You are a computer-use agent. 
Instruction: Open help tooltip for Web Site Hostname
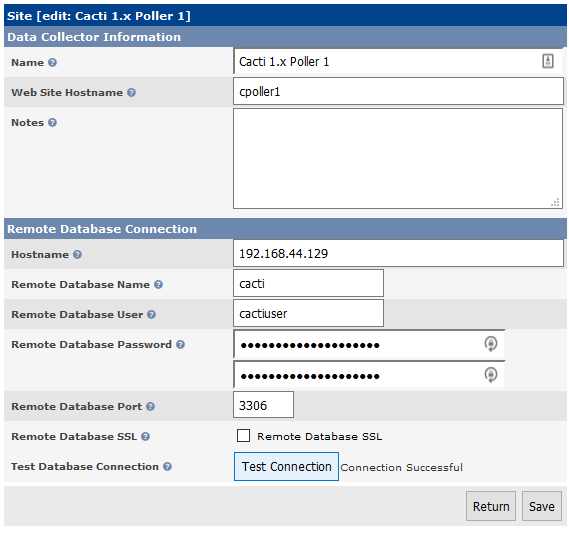[x=131, y=93]
